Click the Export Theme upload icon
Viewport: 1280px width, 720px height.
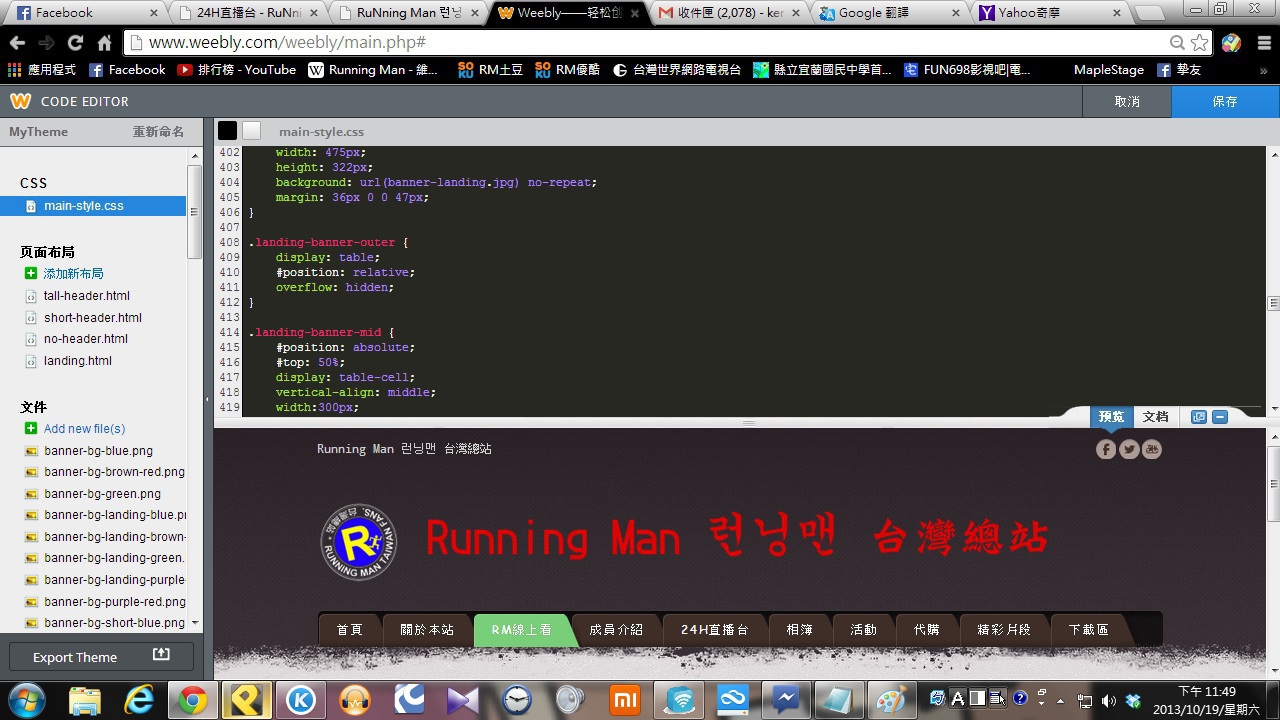[160, 655]
